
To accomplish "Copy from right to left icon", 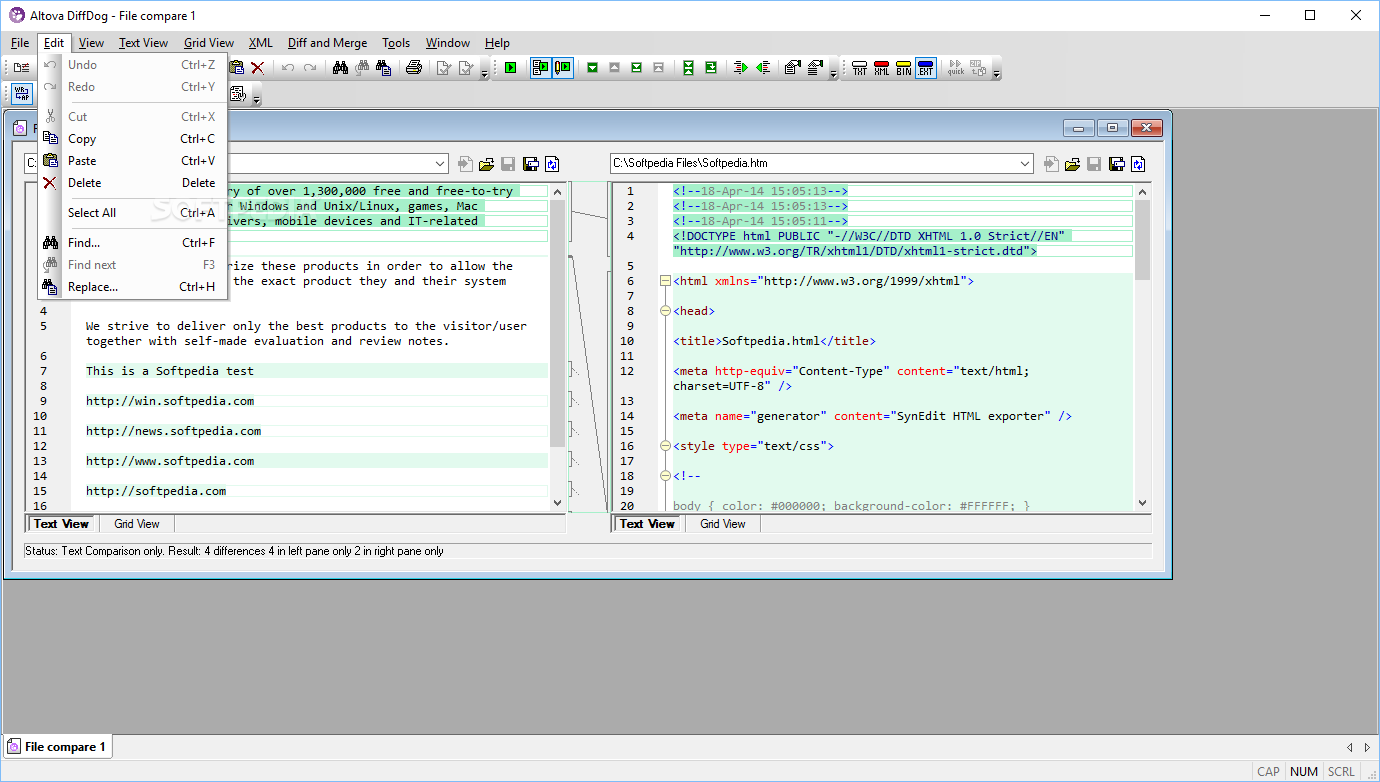I will pyautogui.click(x=763, y=68).
